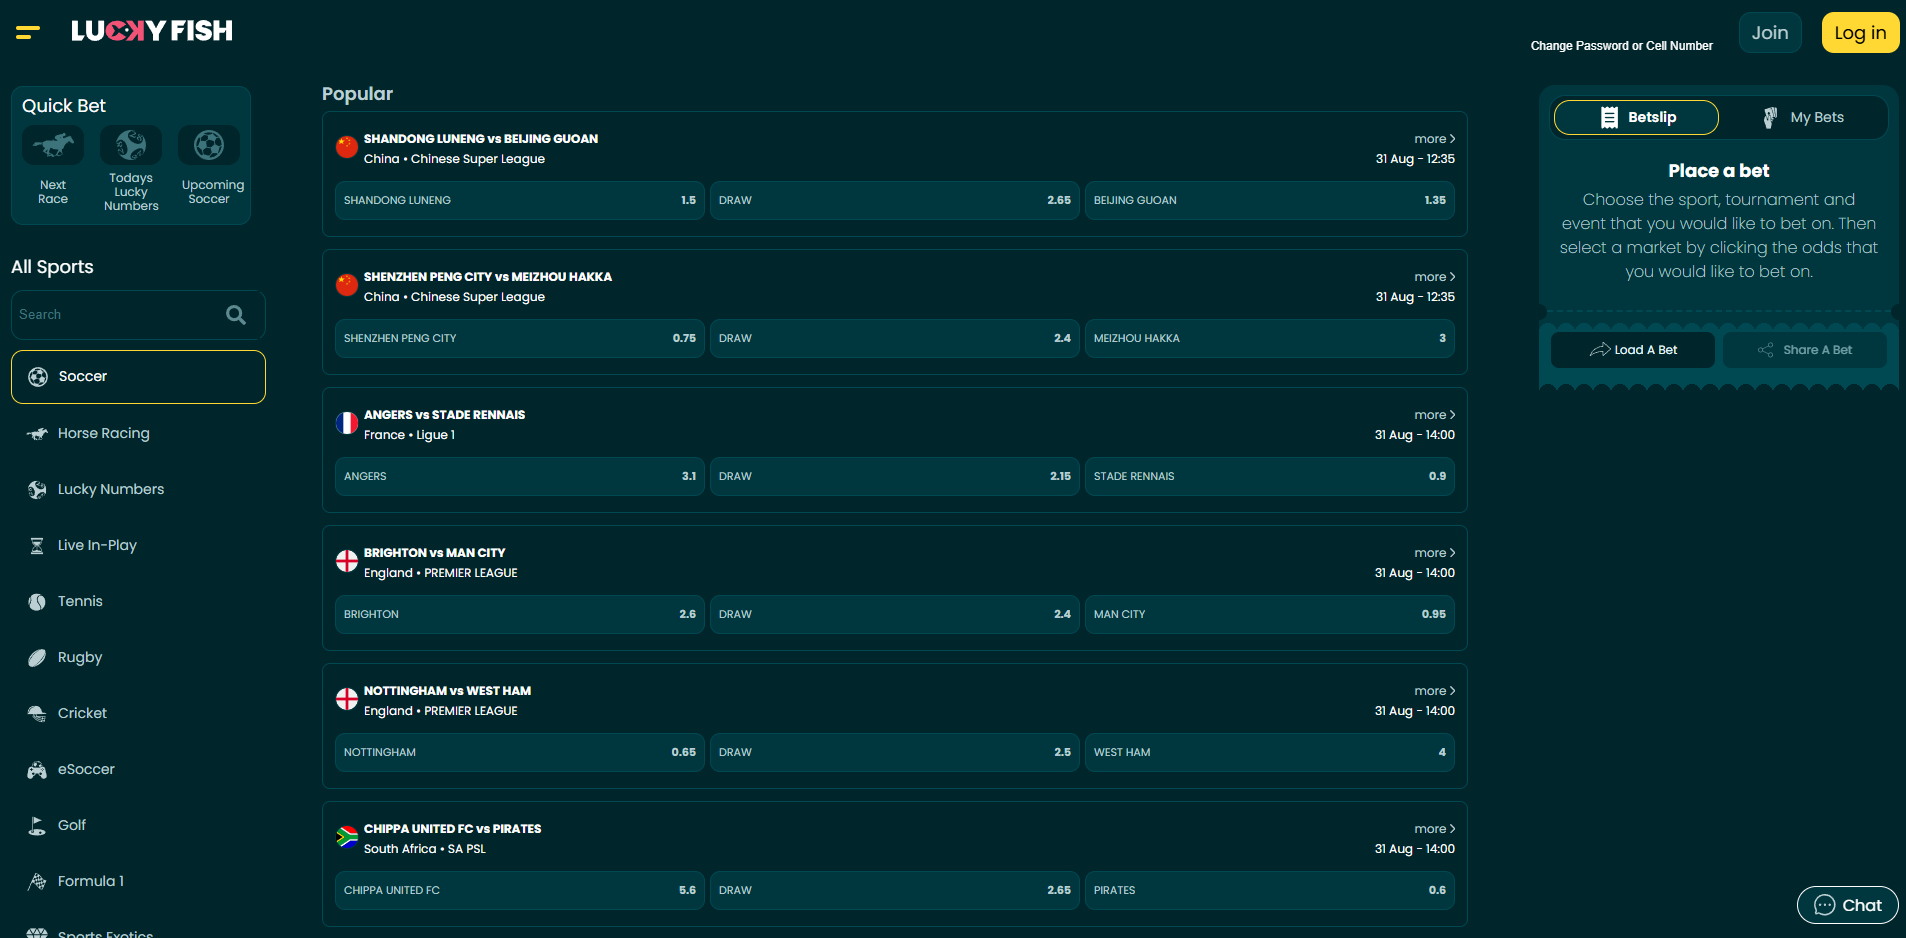This screenshot has width=1906, height=938.
Task: Expand more markets for Shenzhen Peng City match
Action: coord(1435,277)
